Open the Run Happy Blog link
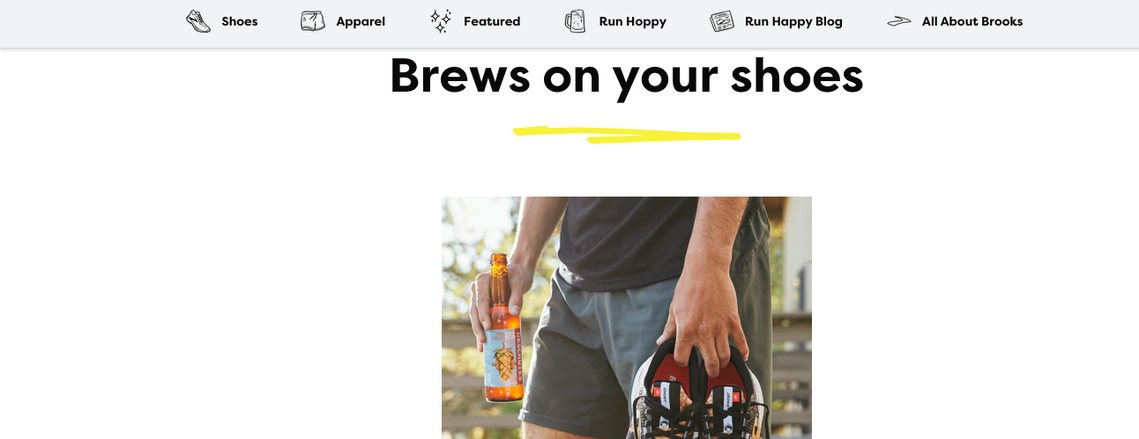This screenshot has height=439, width=1139. click(793, 21)
